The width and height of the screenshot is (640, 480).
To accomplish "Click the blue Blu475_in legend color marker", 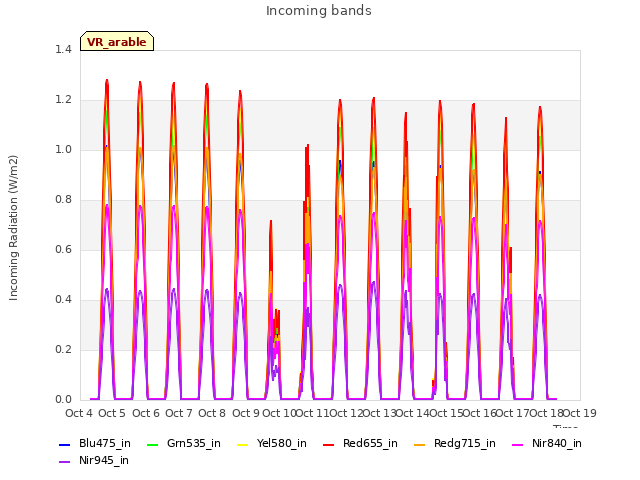I will point(64,444).
